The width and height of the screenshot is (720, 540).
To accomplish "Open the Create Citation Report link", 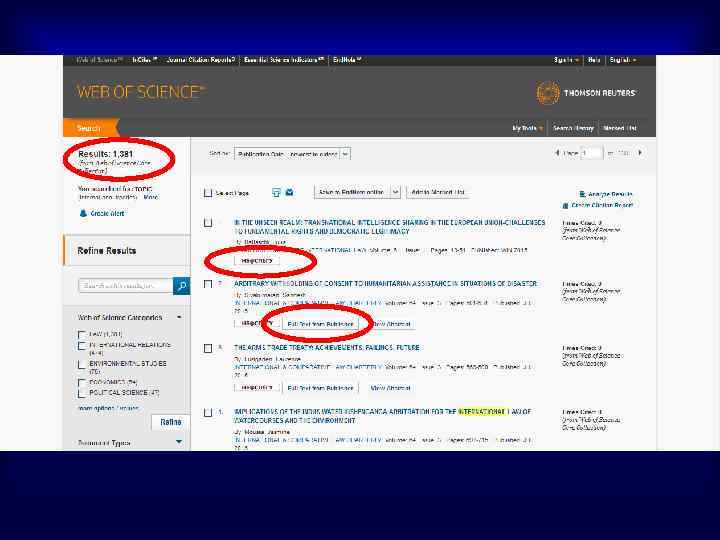I will (x=602, y=205).
